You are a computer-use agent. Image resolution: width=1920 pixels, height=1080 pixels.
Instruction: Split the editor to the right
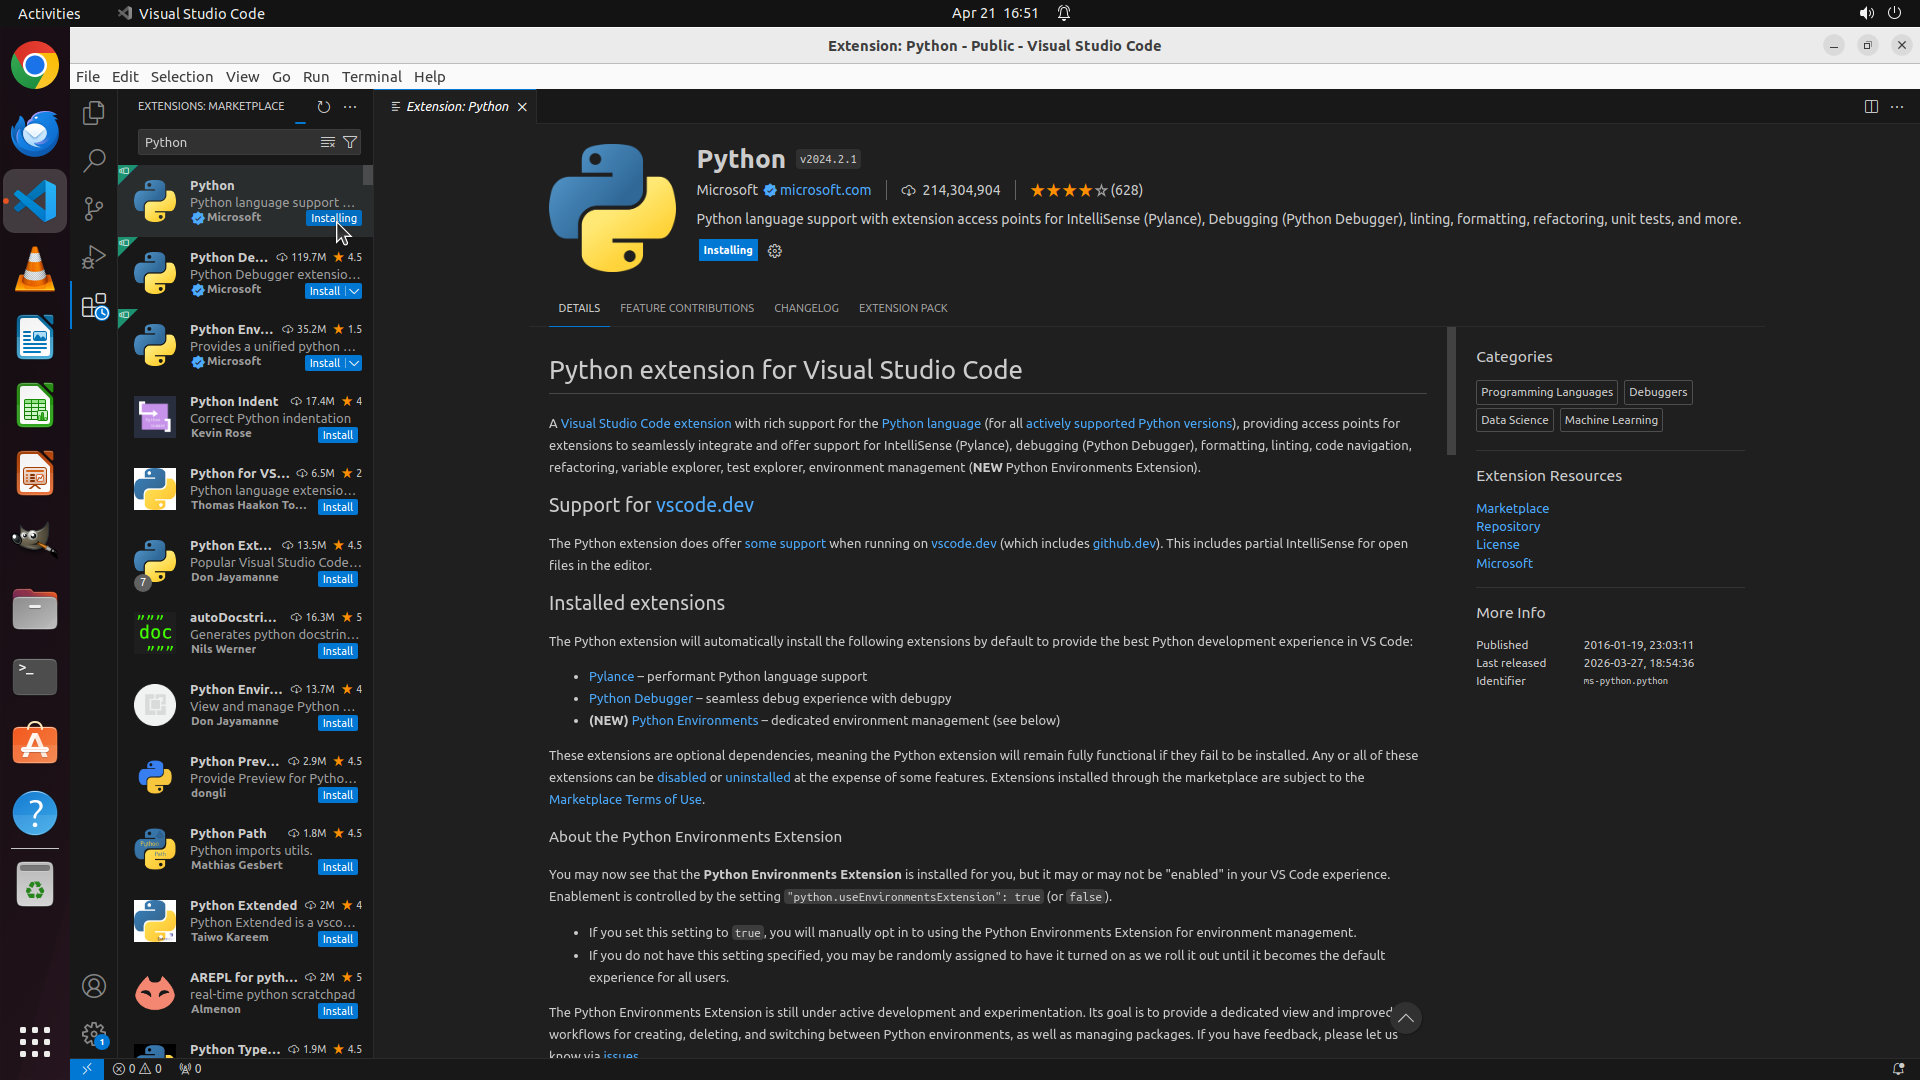[1870, 106]
